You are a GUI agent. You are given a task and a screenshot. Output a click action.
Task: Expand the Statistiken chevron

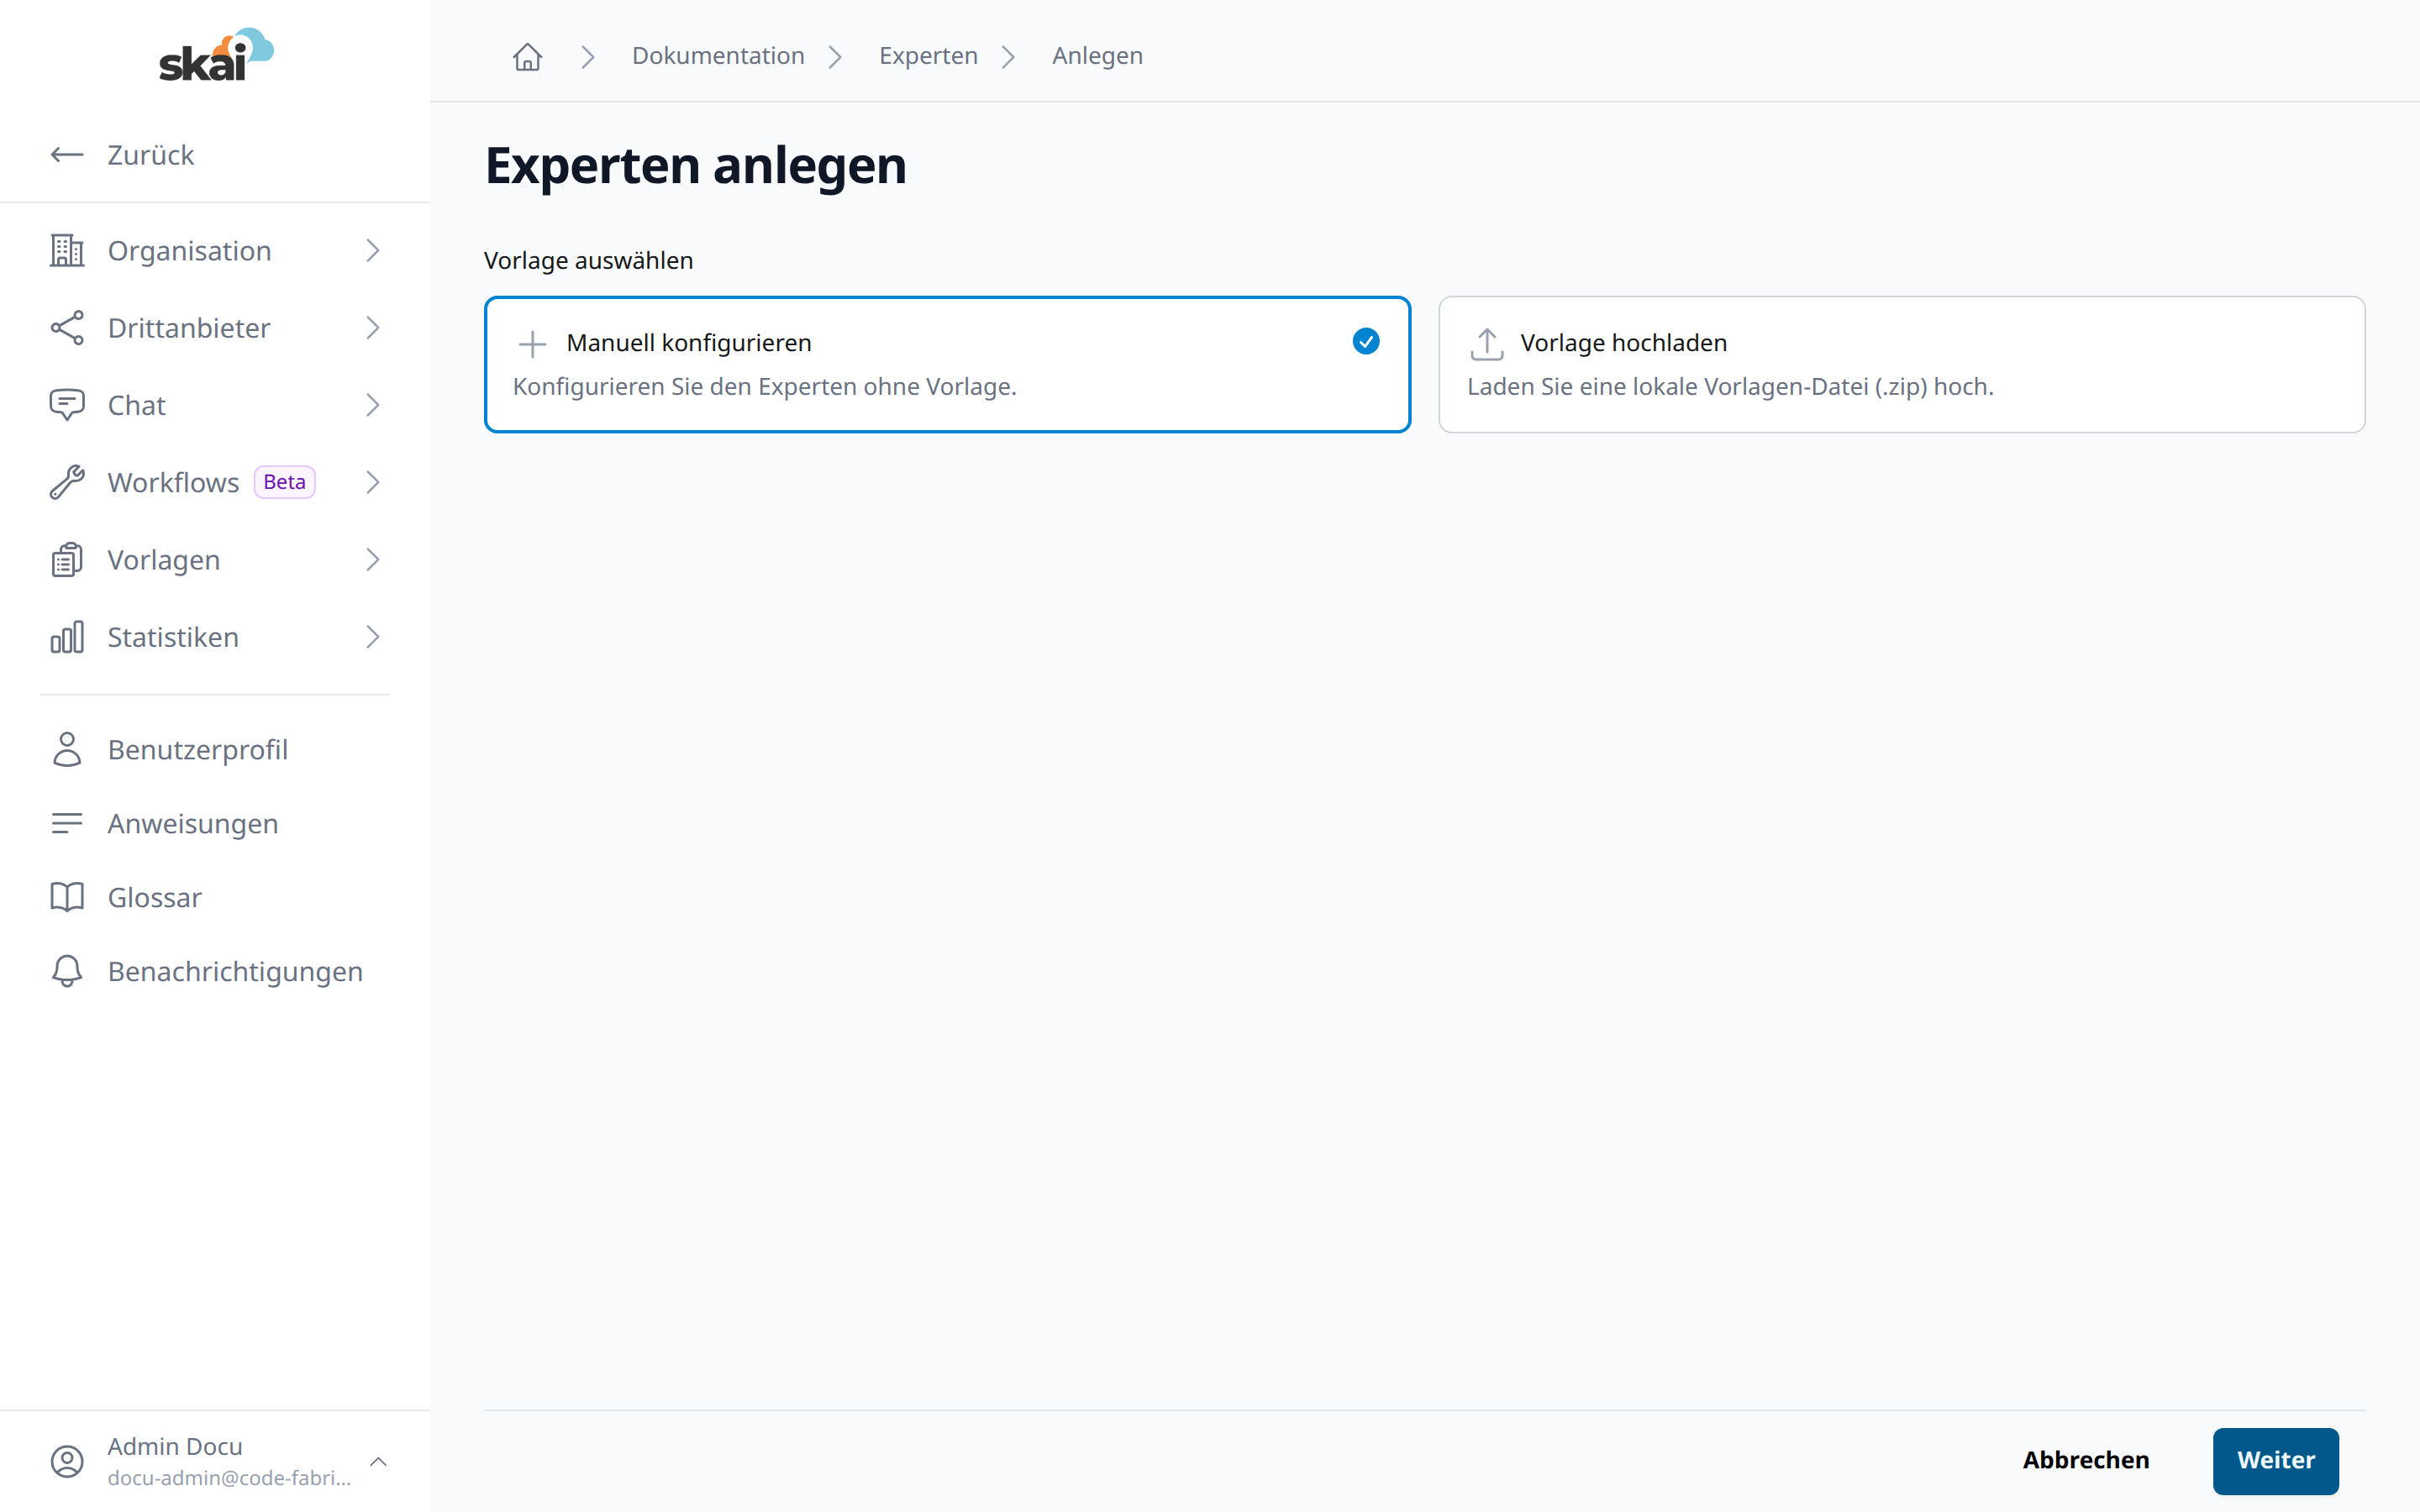click(x=373, y=637)
